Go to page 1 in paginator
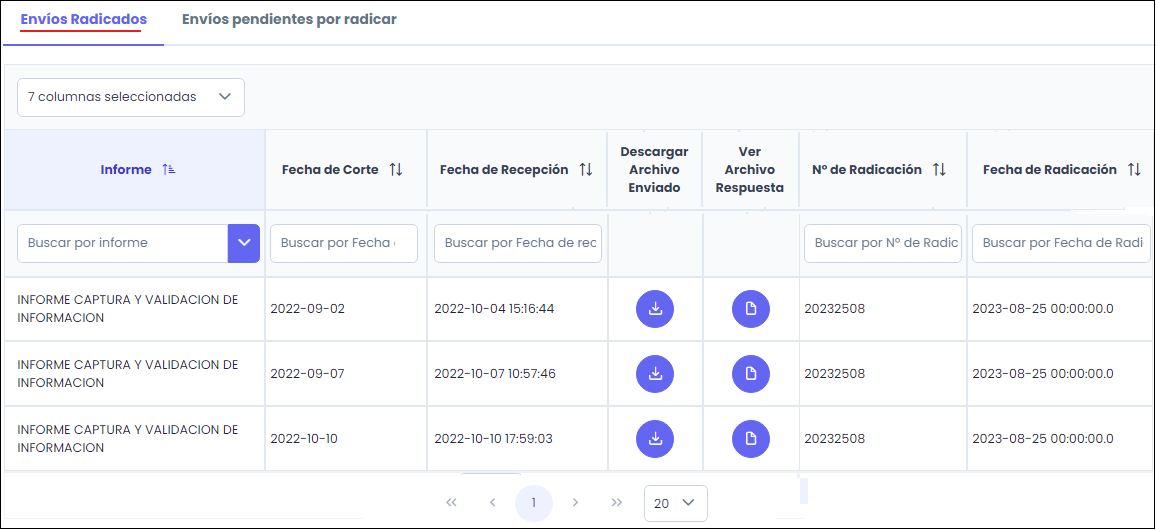Screen dimensions: 1156x530 point(534,503)
